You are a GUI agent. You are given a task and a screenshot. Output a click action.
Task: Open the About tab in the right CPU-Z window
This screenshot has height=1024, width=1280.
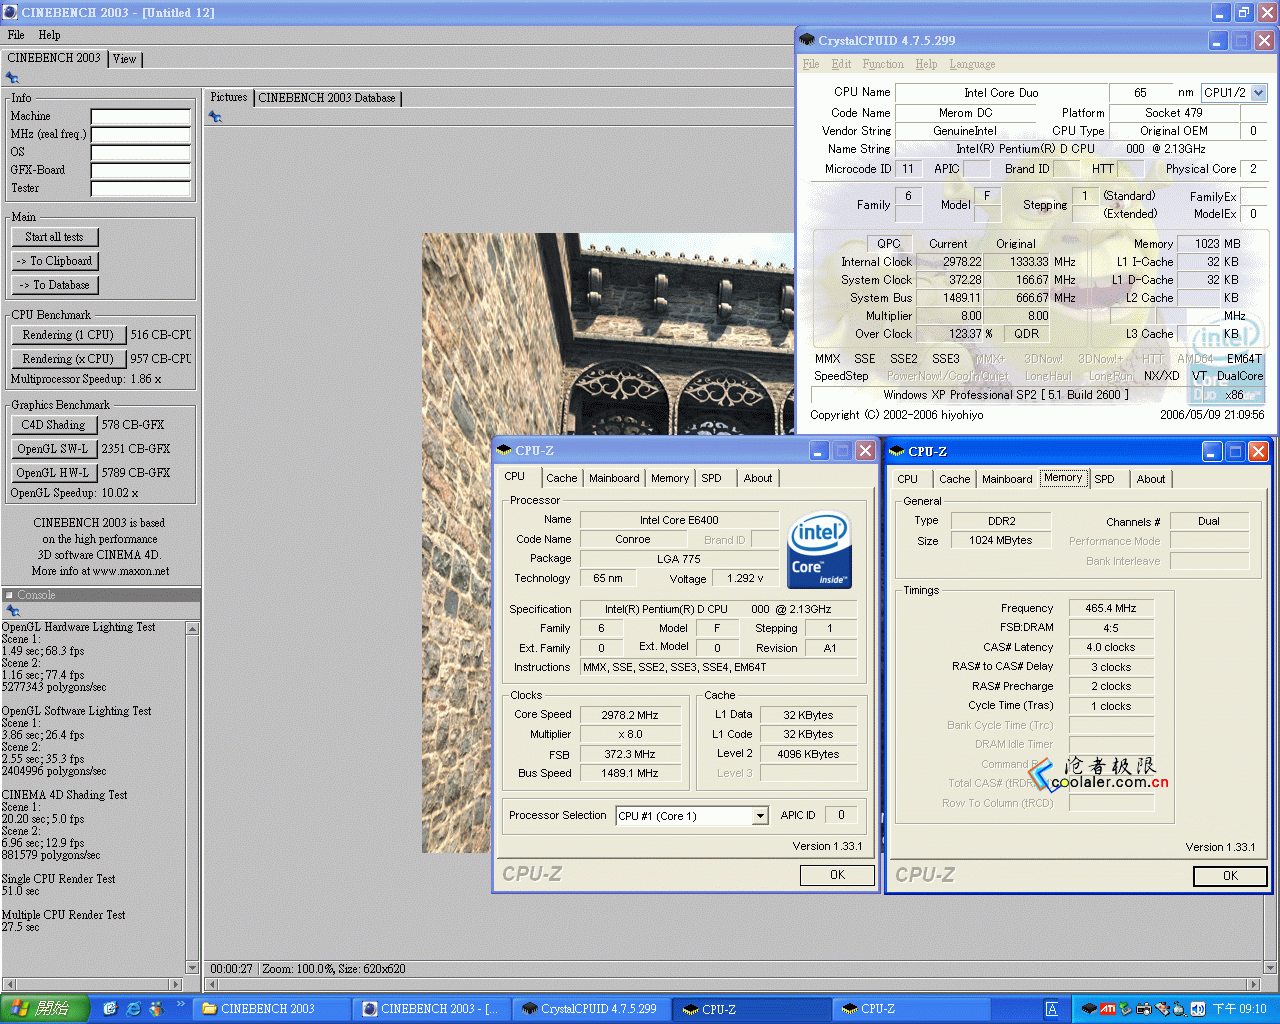coord(1151,479)
